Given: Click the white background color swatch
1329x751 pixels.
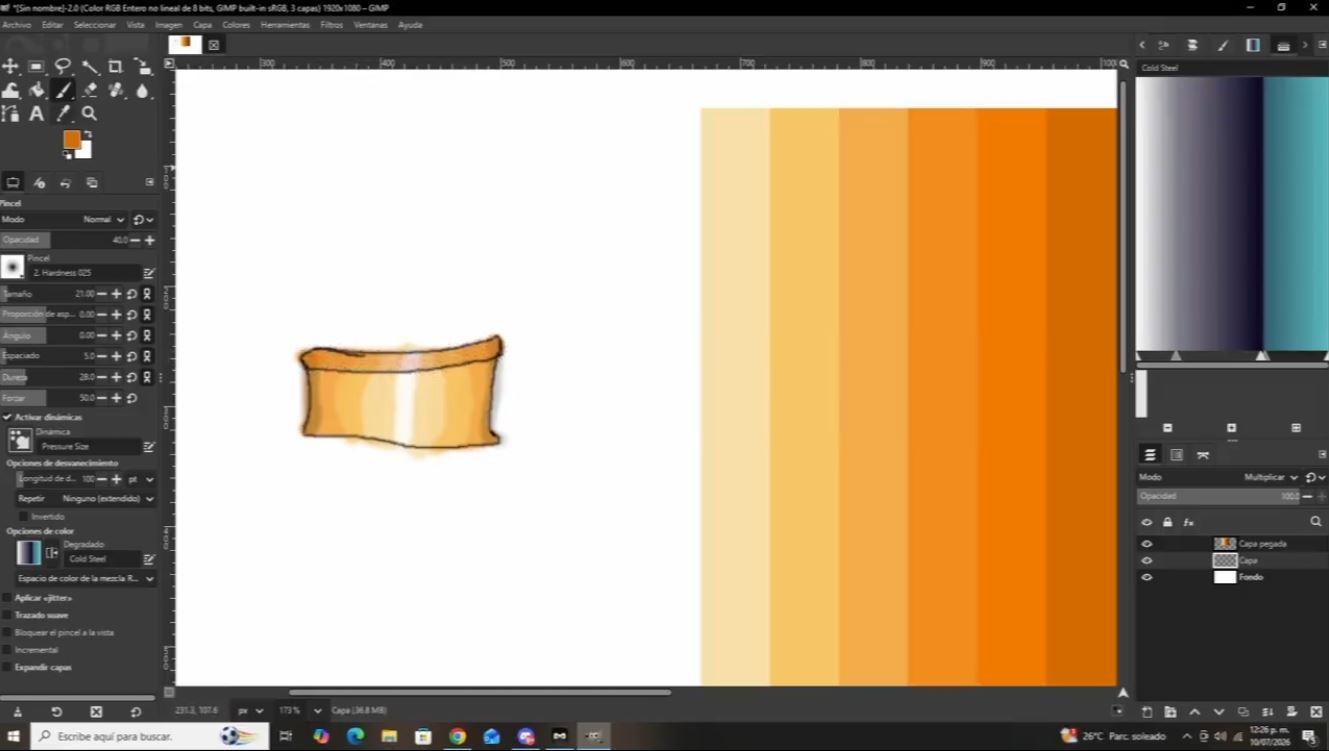Looking at the screenshot, I should tap(85, 151).
